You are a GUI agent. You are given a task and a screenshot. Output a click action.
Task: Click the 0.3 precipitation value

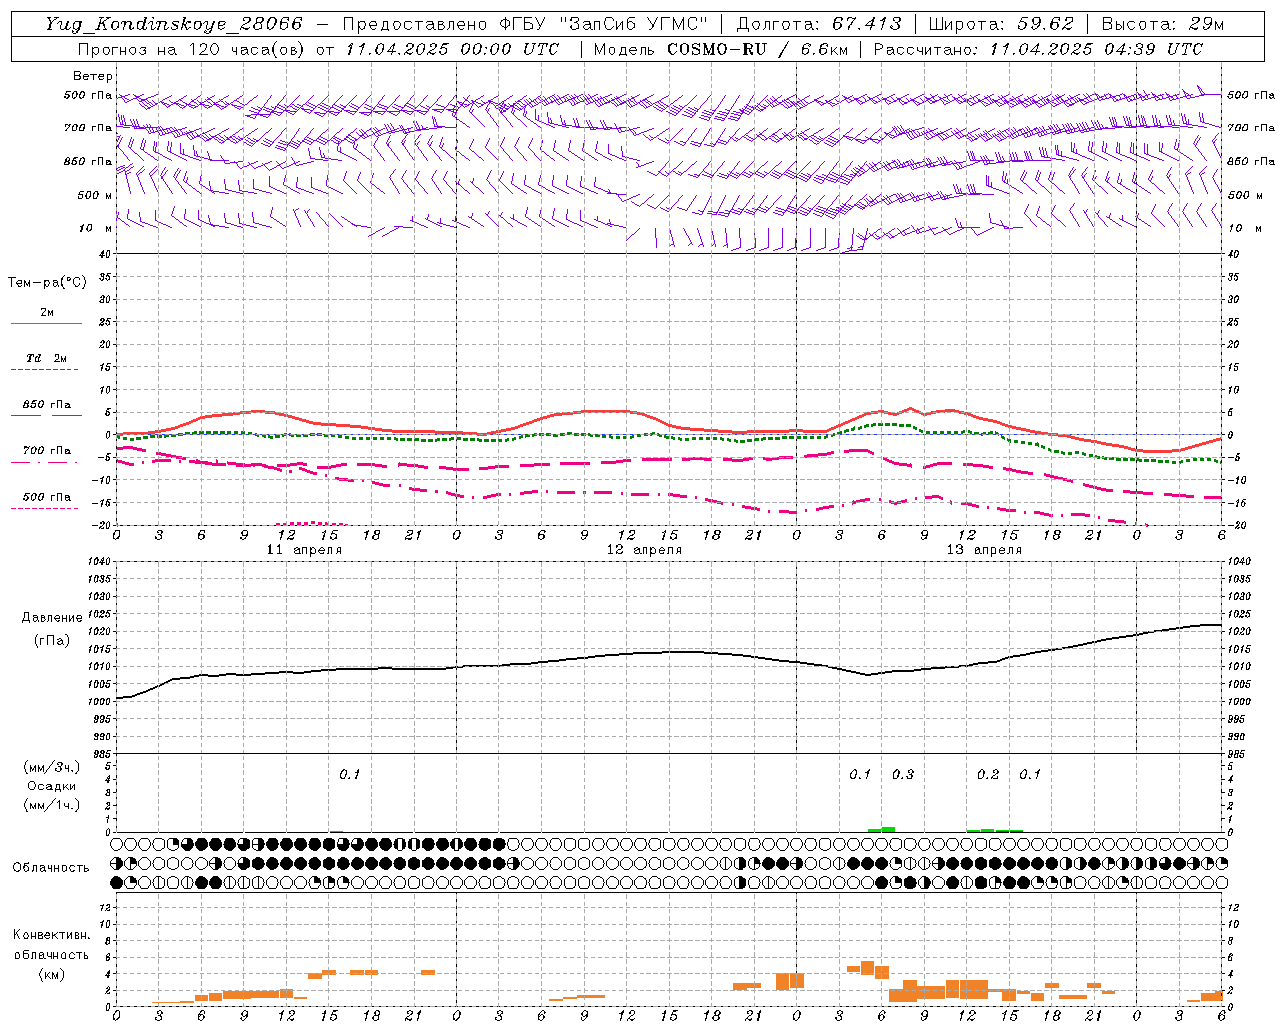coord(903,775)
